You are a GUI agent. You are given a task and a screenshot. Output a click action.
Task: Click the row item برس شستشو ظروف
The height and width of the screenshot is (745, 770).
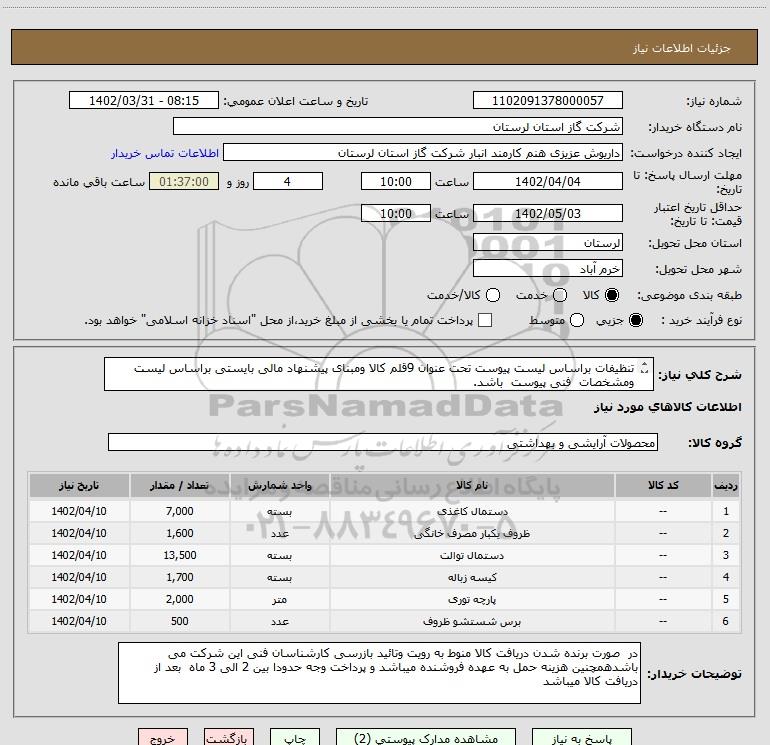(472, 622)
